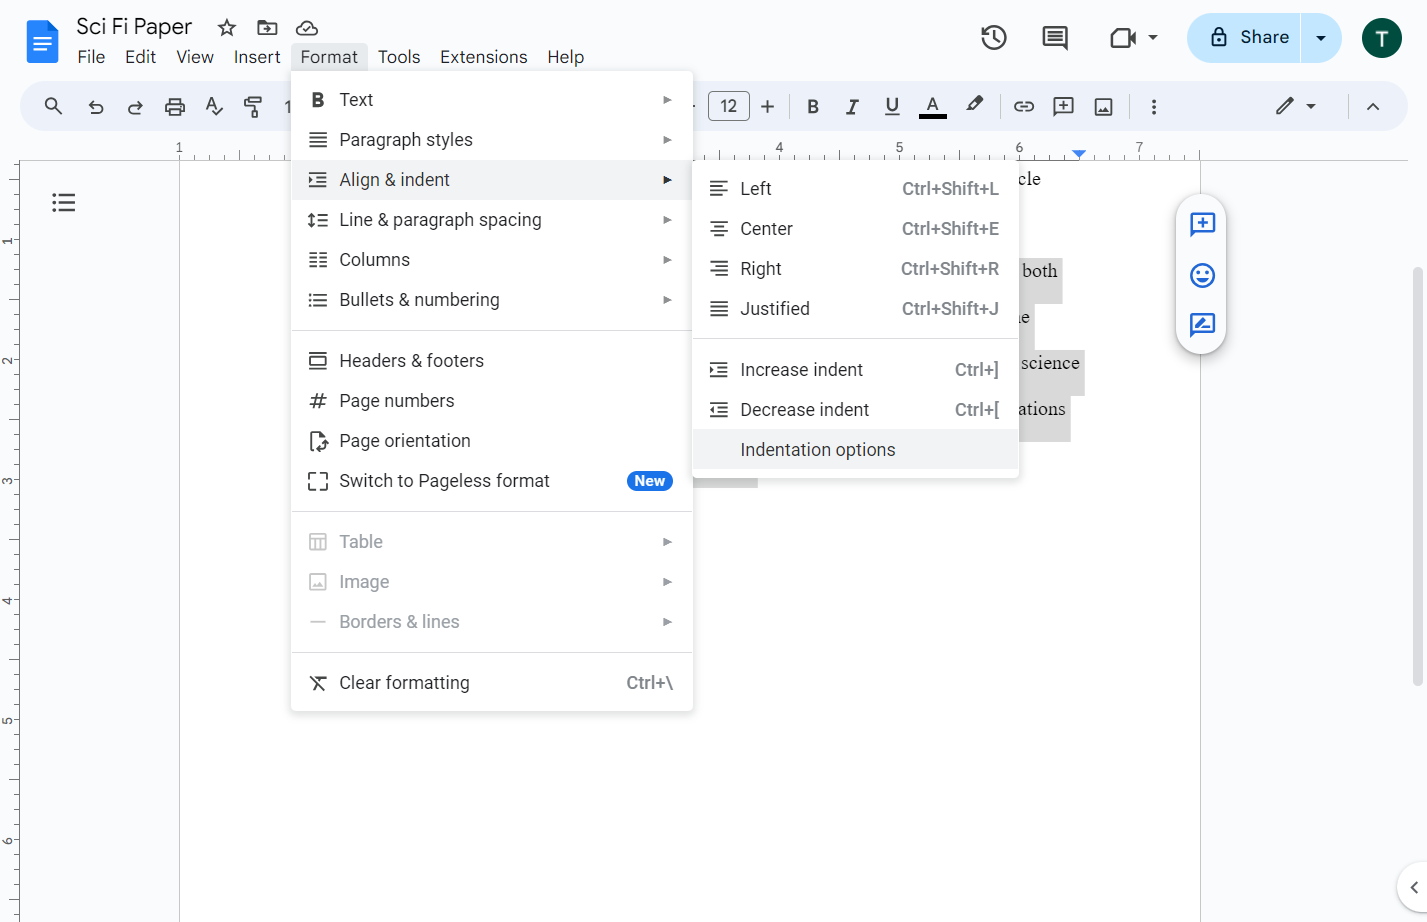Hide the menus with collapse arrow
Screen dimensions: 1427x922
pyautogui.click(x=1373, y=106)
